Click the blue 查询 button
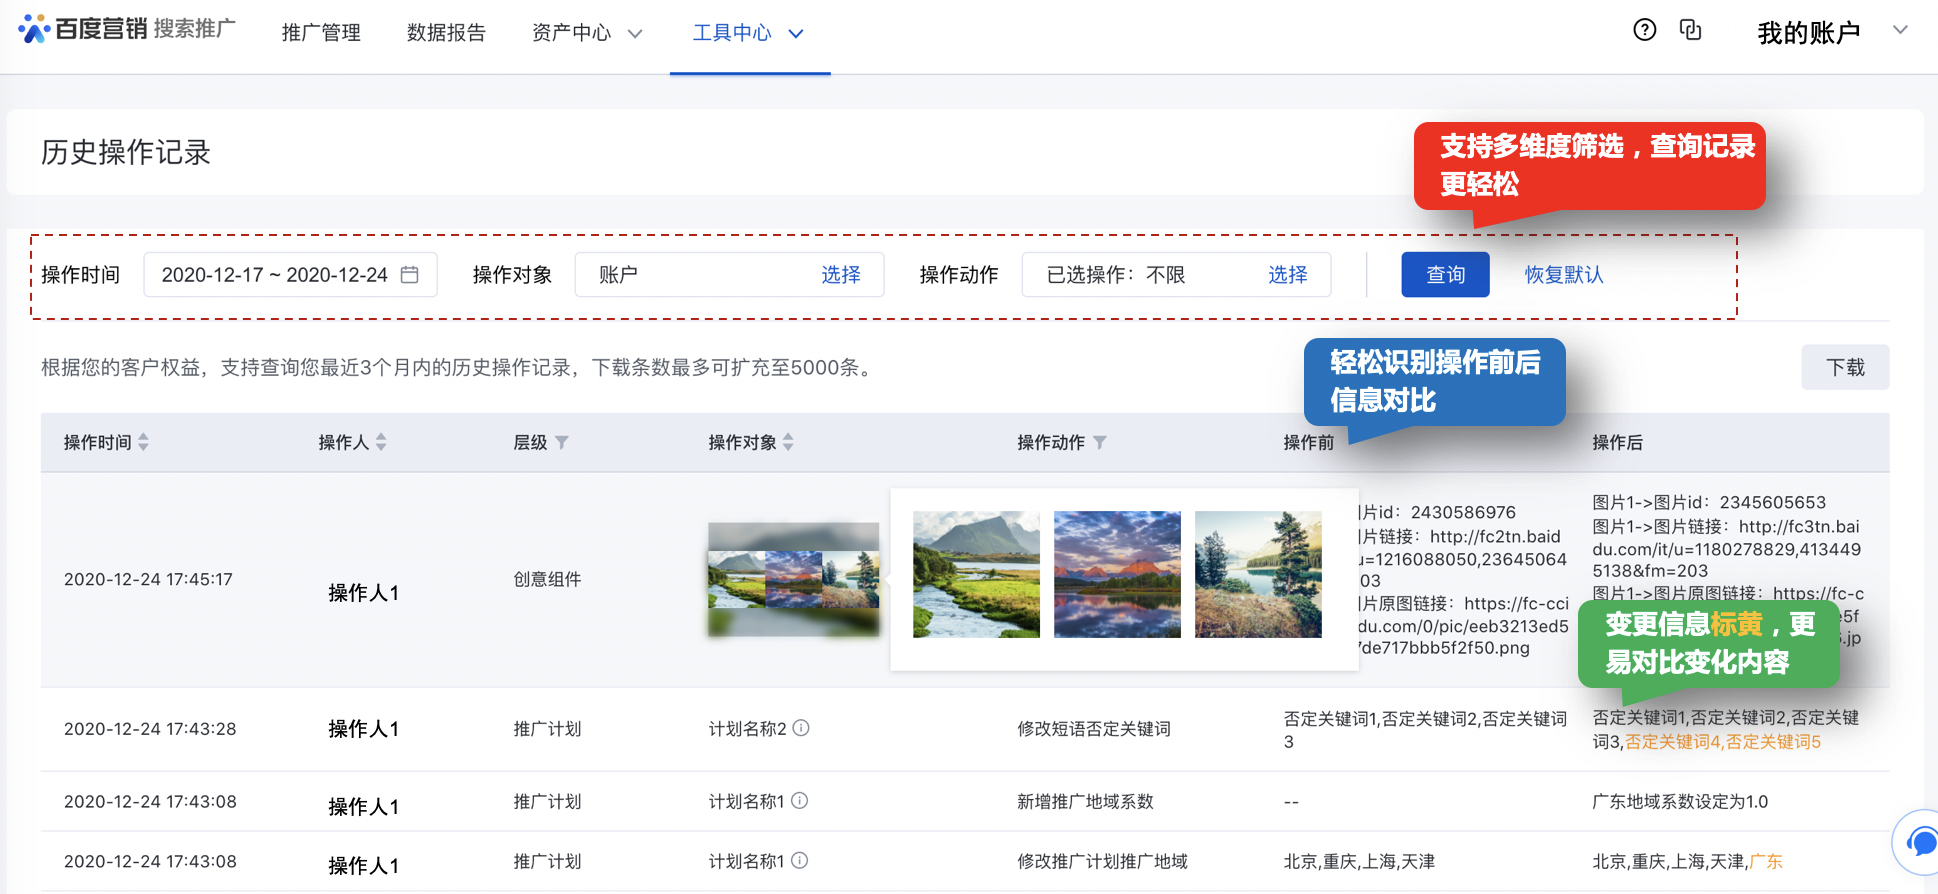This screenshot has width=1938, height=894. pos(1444,275)
